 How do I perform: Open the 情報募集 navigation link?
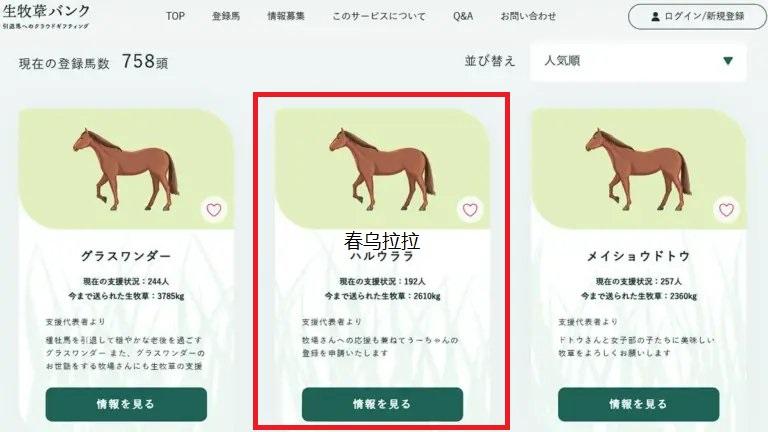tap(286, 16)
